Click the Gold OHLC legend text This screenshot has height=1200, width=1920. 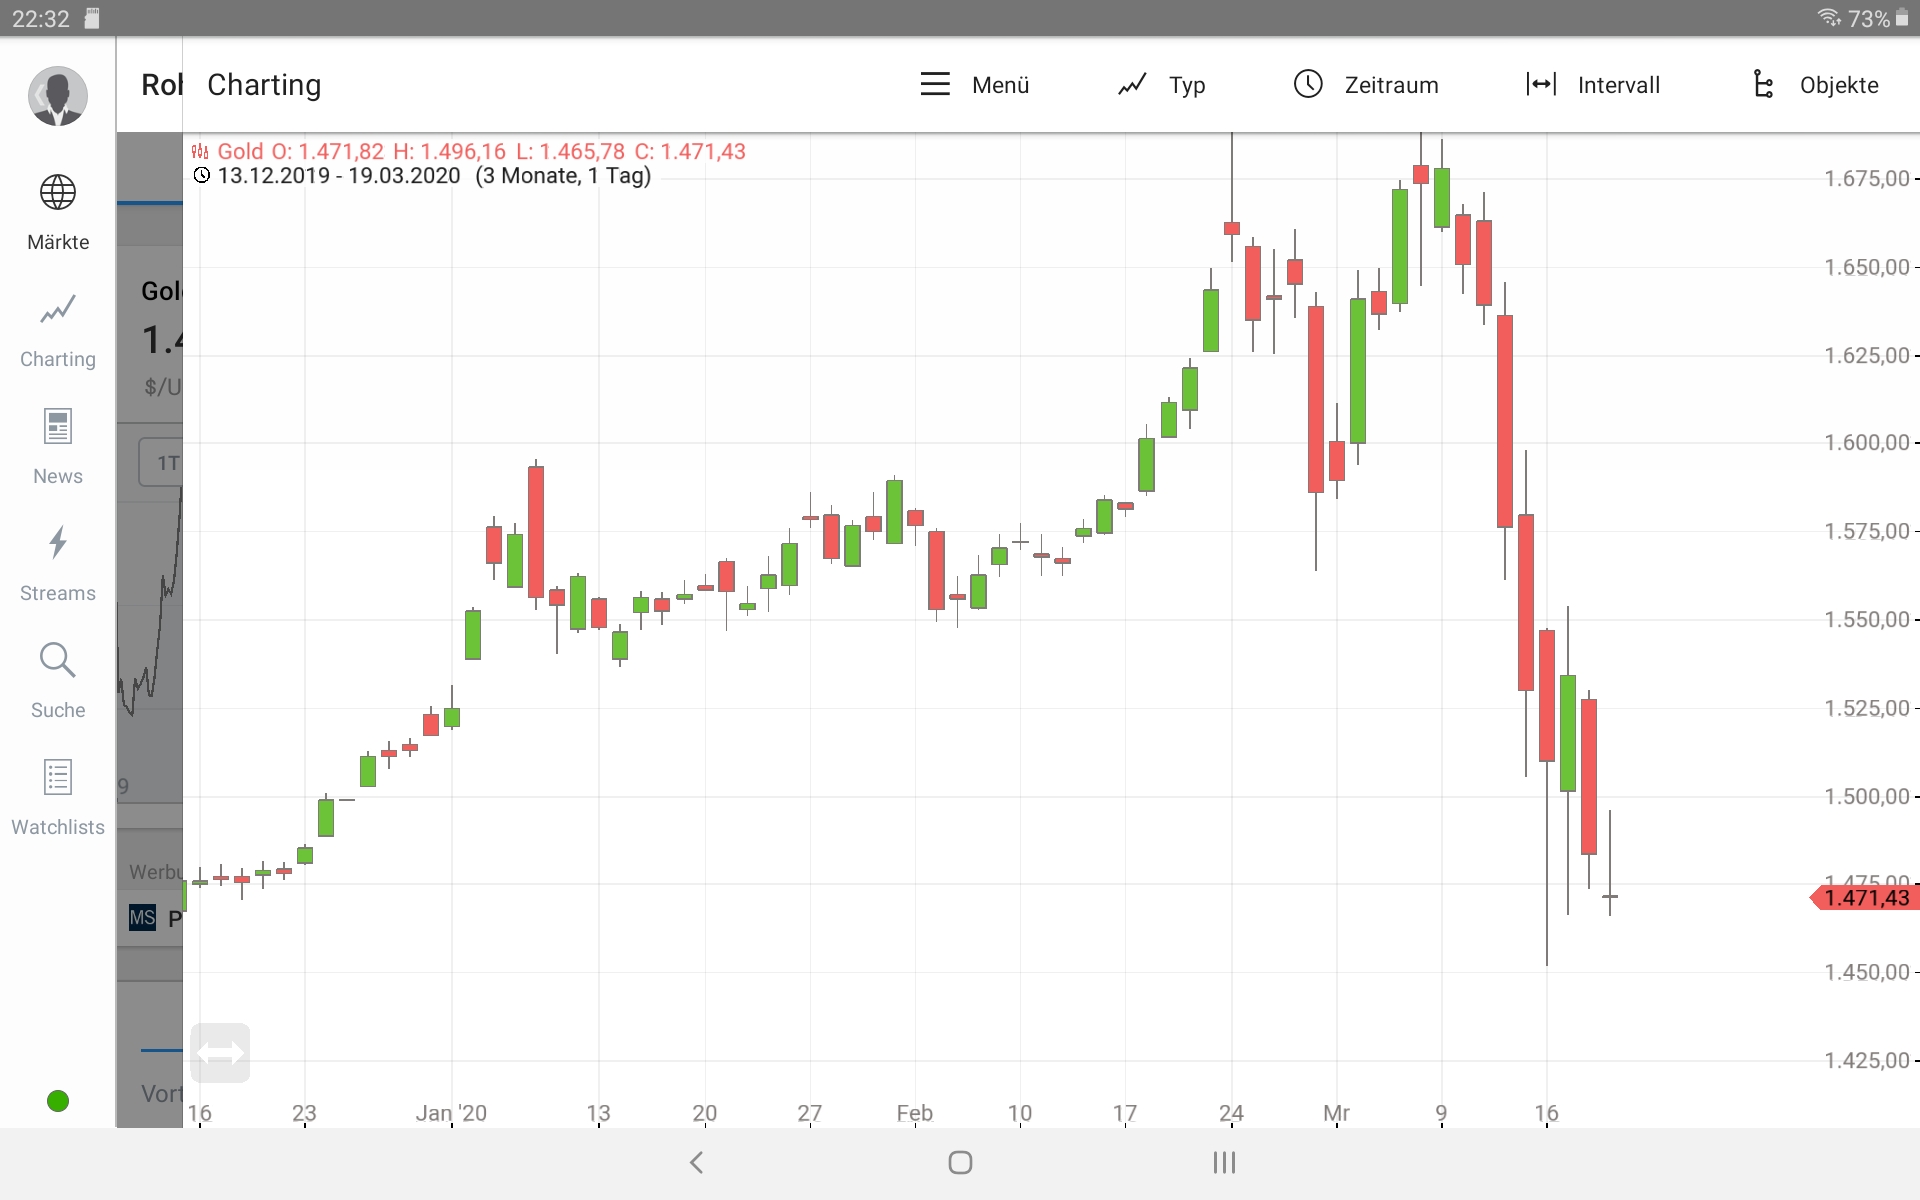[x=480, y=152]
